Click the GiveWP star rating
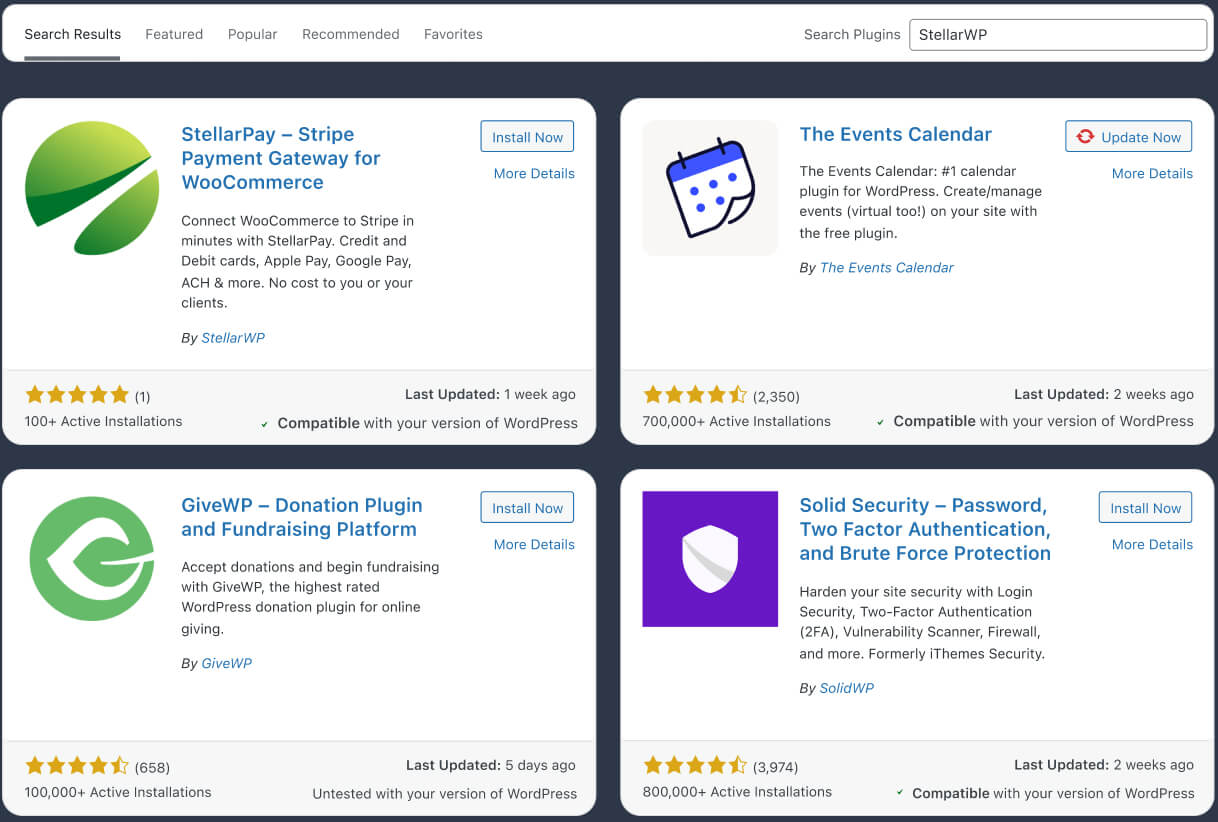This screenshot has height=822, width=1218. tap(77, 767)
